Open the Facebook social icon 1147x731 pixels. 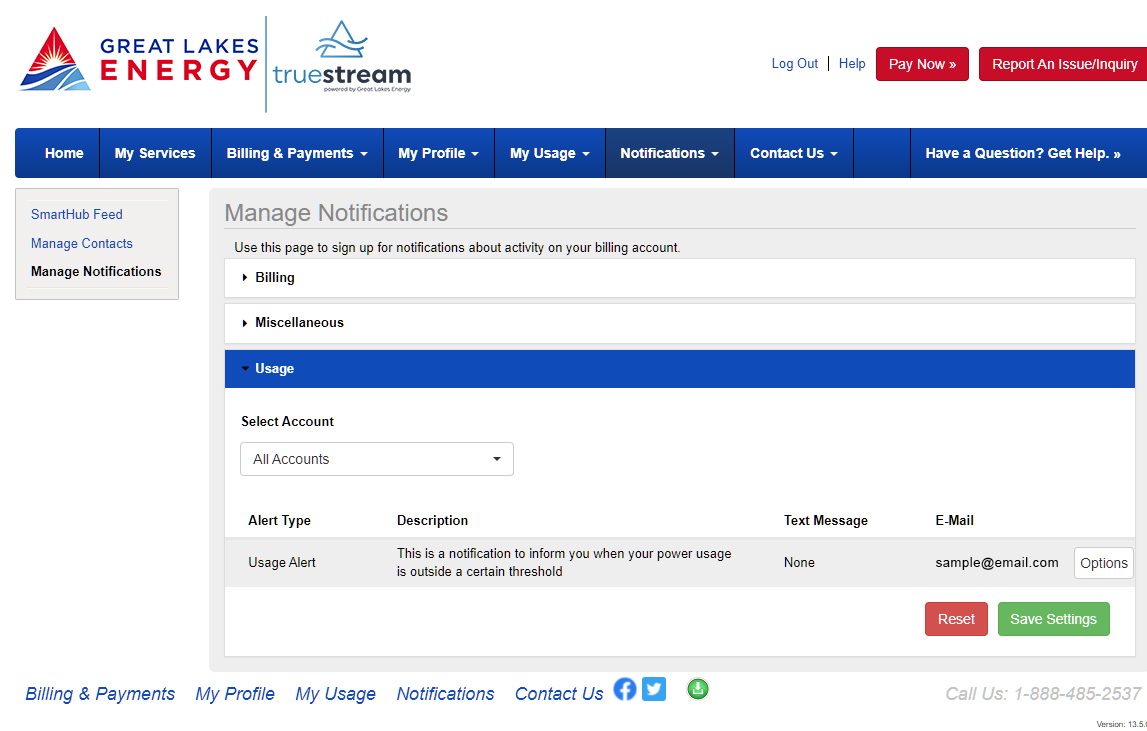[x=625, y=689]
